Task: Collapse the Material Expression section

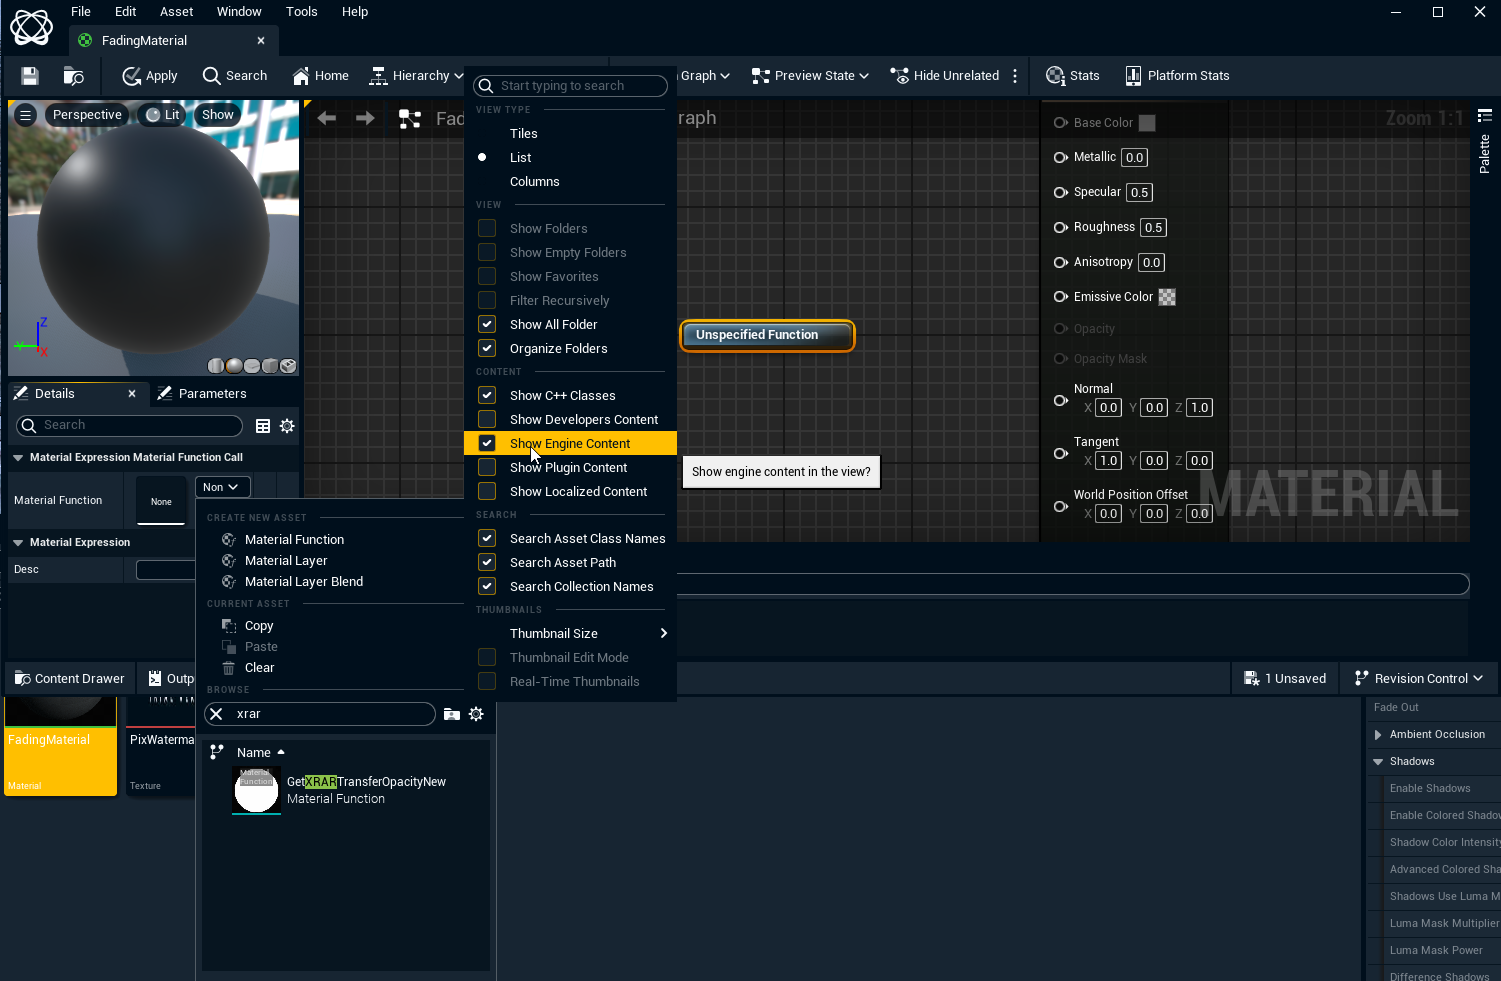Action: [x=18, y=543]
